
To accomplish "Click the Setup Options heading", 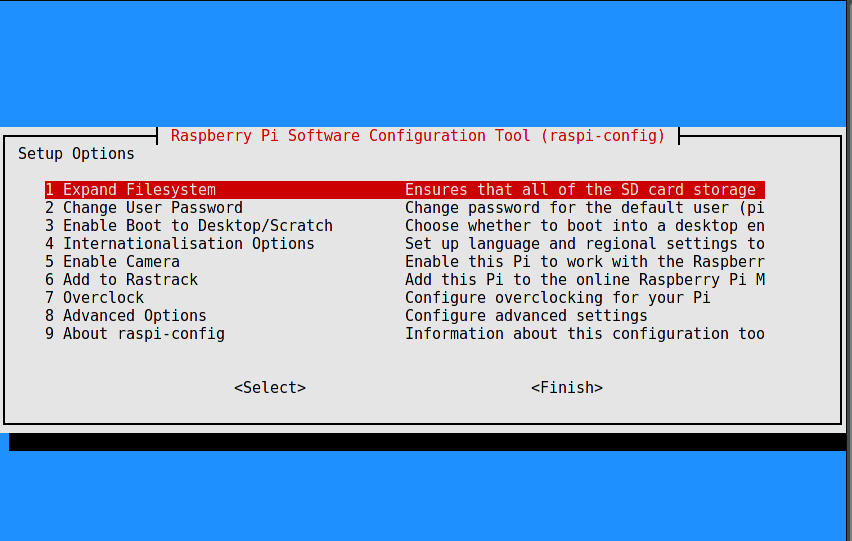I will point(76,154).
